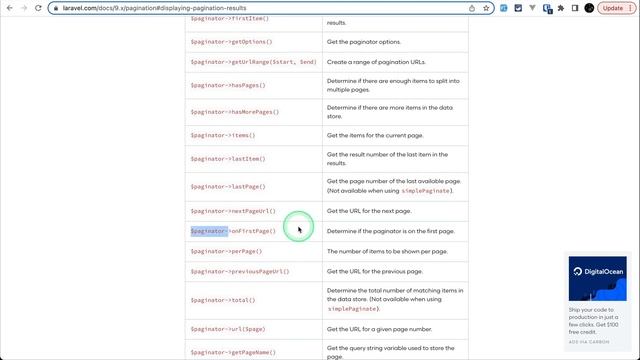Image resolution: width=640 pixels, height=360 pixels.
Task: Click $paginator->getUrlRange($start, $end) code
Action: coord(253,62)
